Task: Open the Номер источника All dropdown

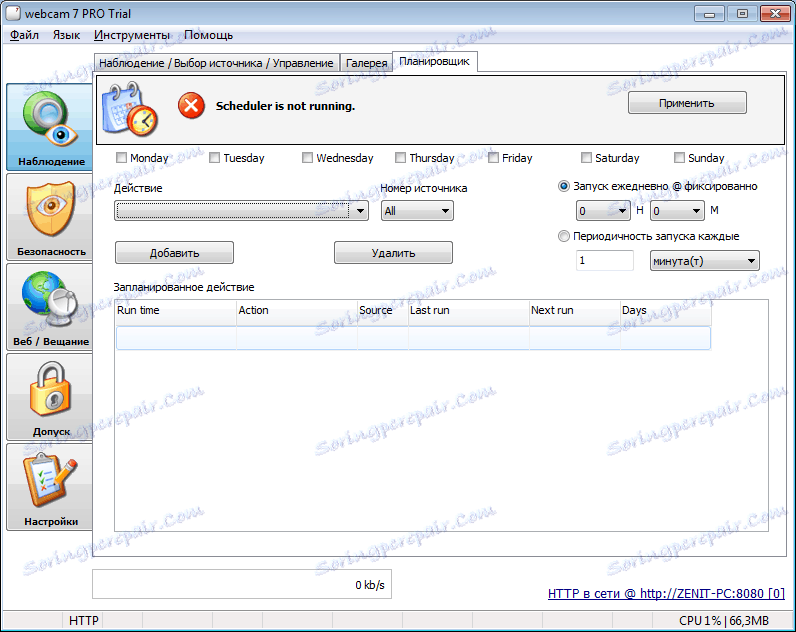Action: pos(417,211)
